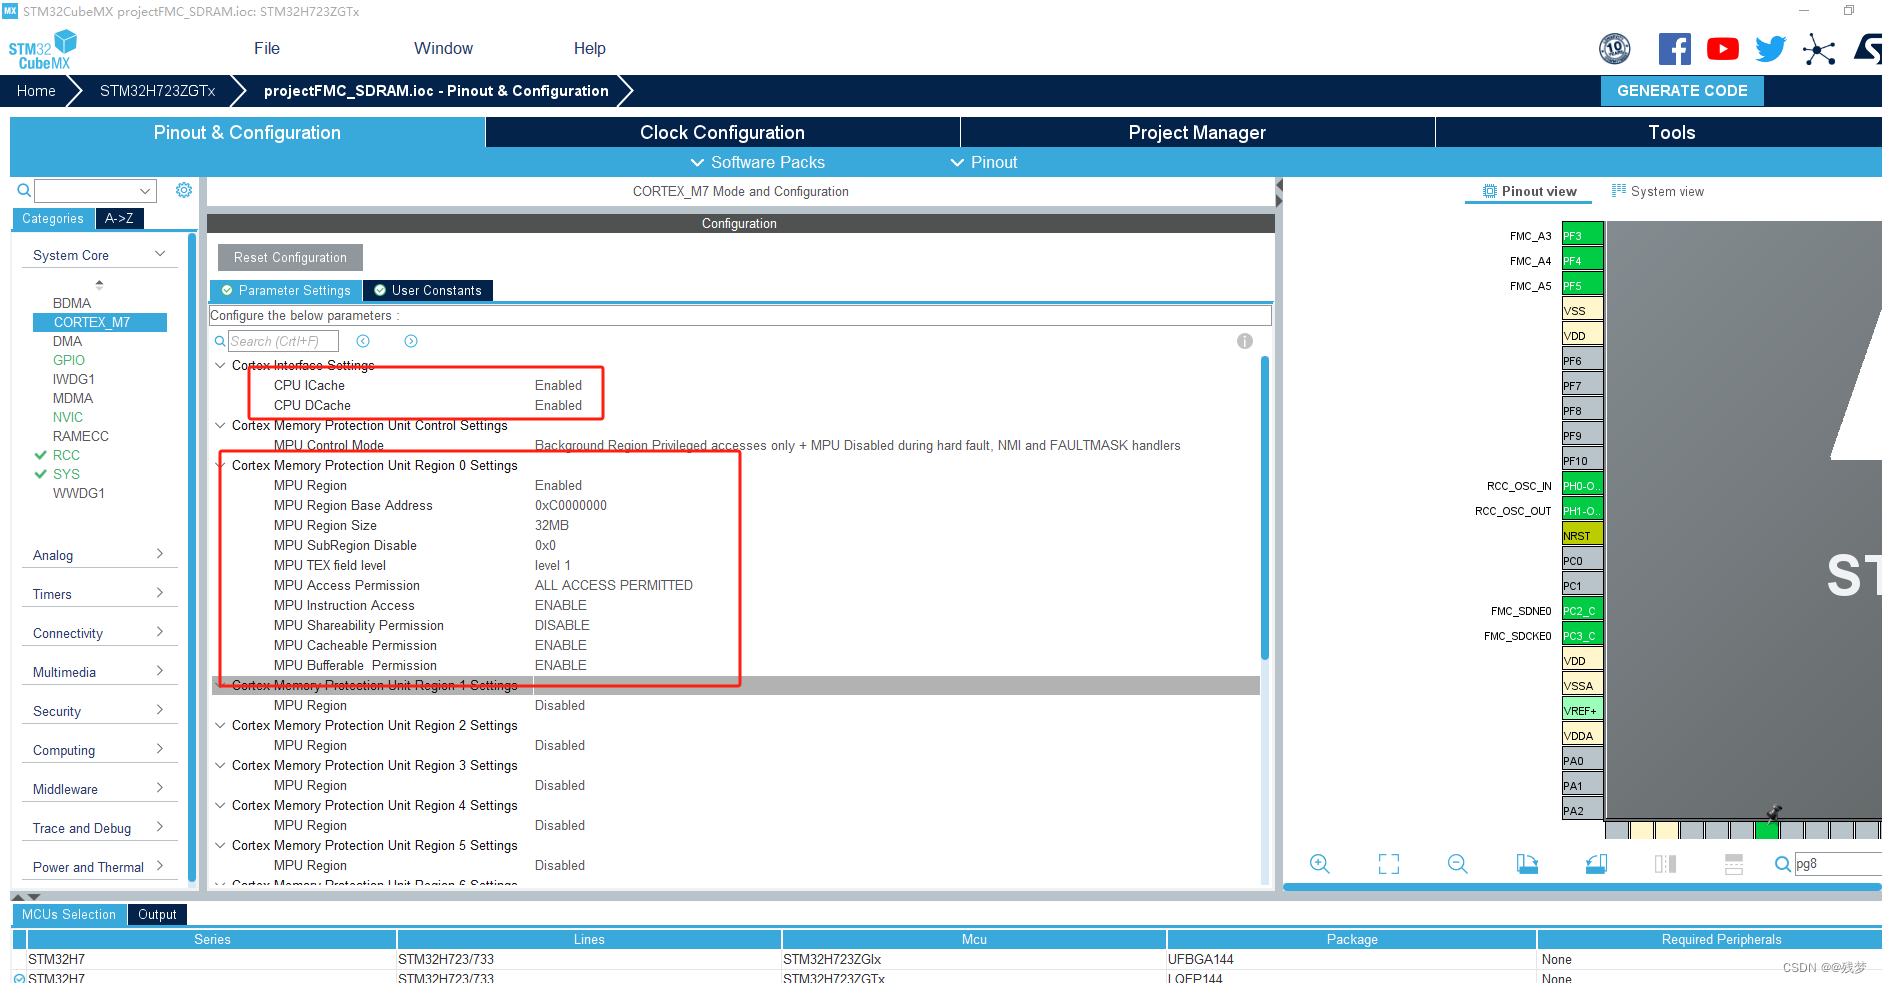Click the green PF3 pin
The image size is (1882, 983).
tap(1583, 235)
